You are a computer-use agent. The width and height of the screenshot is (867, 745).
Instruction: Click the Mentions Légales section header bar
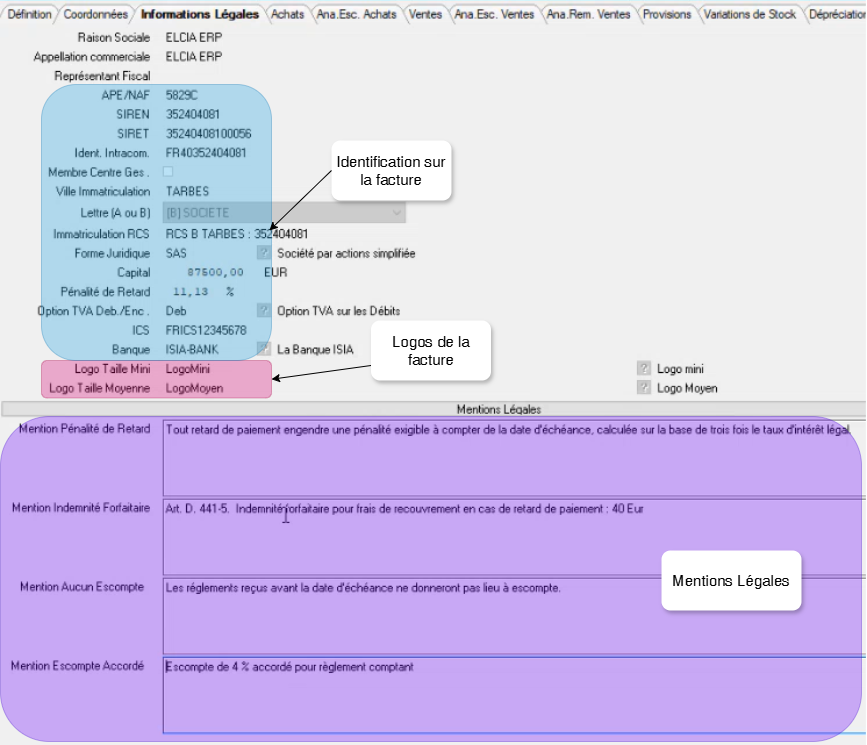[x=498, y=409]
